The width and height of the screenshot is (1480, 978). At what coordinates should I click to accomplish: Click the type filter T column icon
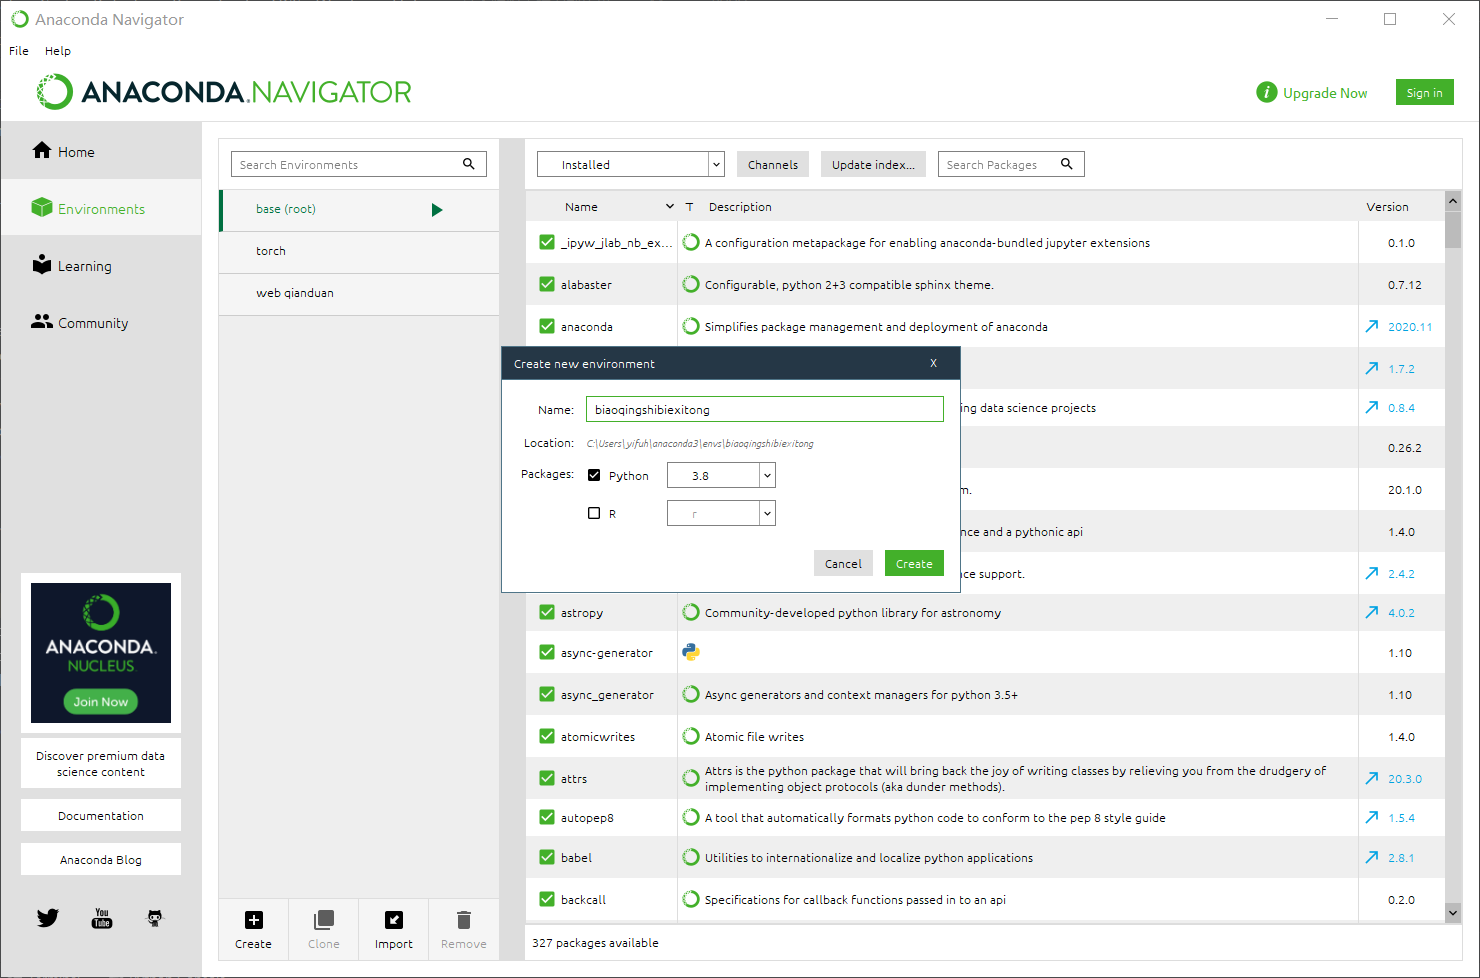(x=689, y=207)
